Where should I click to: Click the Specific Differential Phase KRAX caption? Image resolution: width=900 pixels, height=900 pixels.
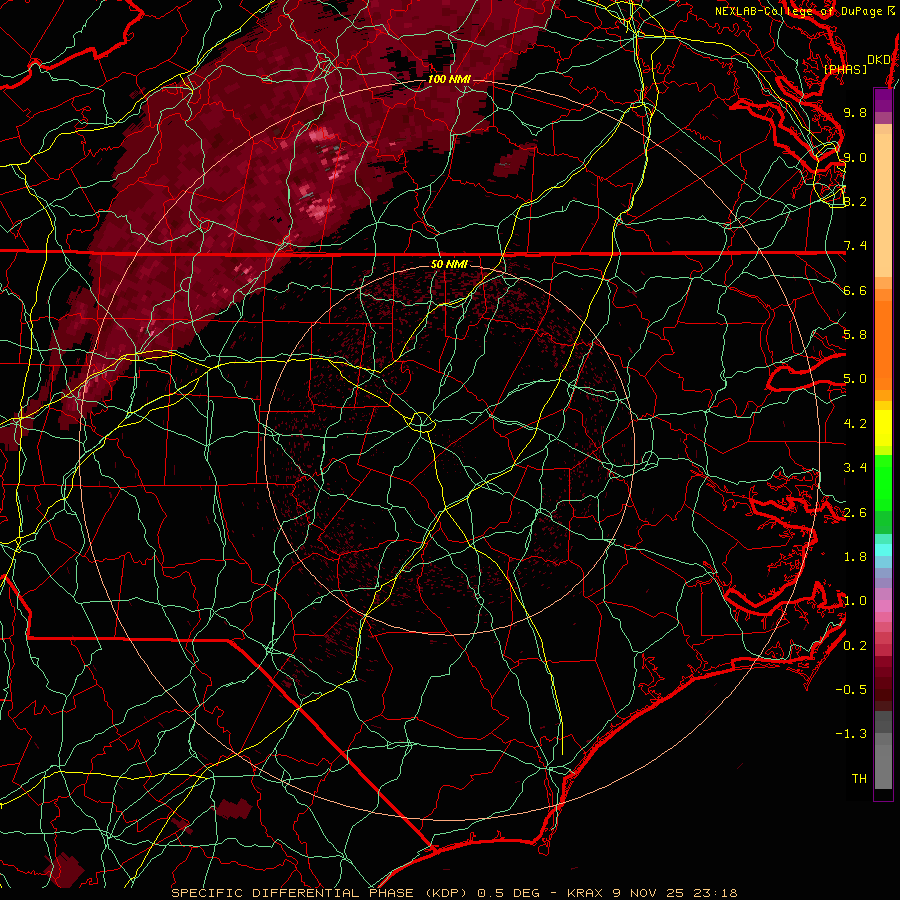(454, 893)
